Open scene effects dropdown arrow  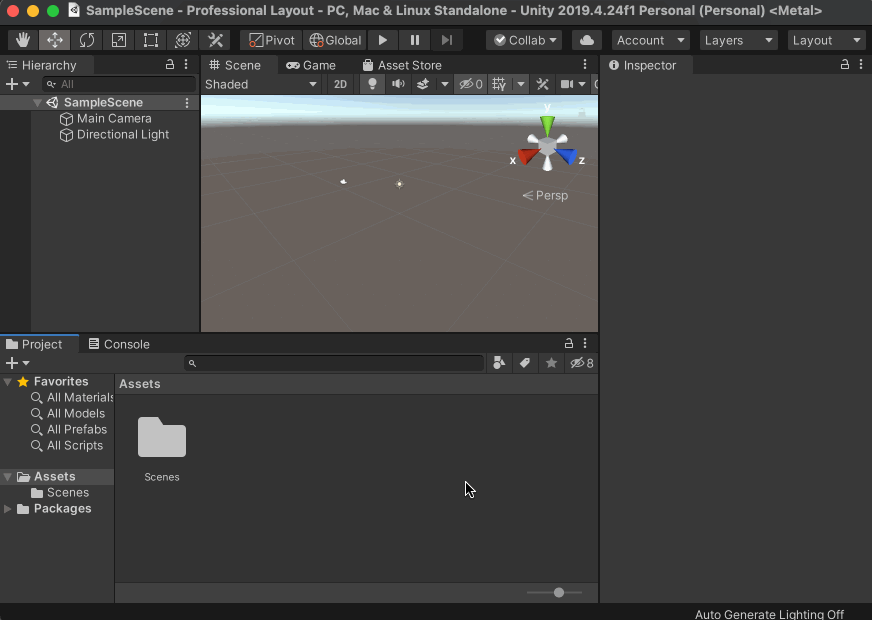point(444,84)
